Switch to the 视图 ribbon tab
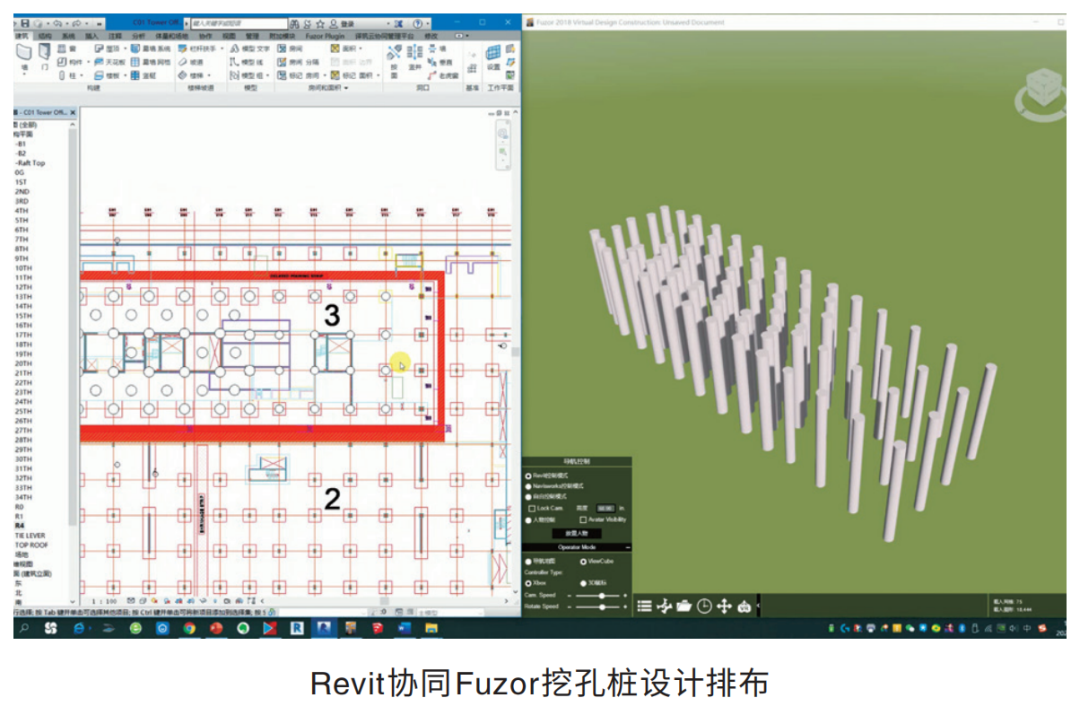 (229, 36)
